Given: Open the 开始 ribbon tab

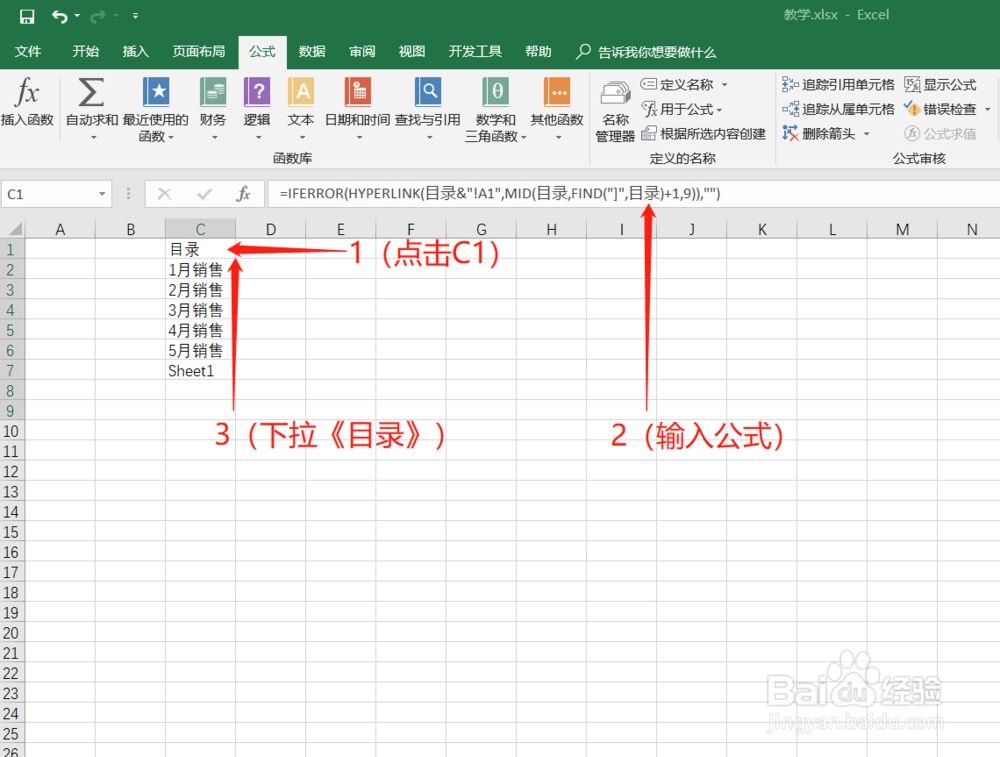Looking at the screenshot, I should [85, 51].
